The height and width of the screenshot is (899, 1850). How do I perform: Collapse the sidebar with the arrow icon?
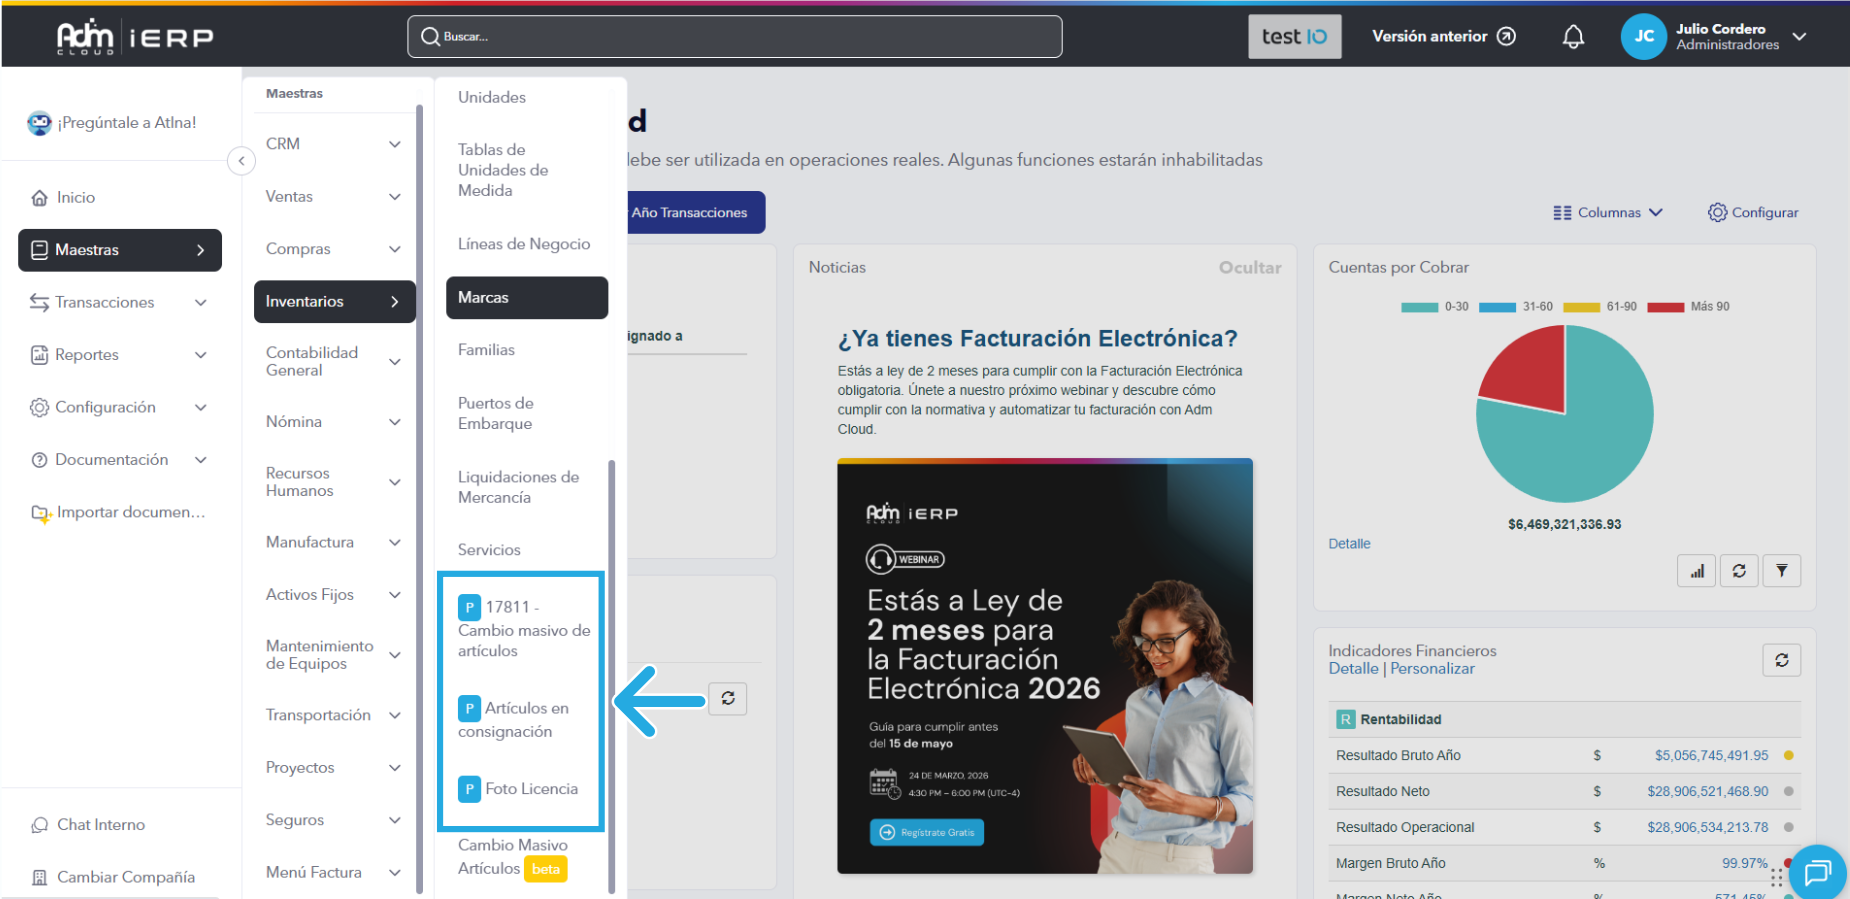241,161
